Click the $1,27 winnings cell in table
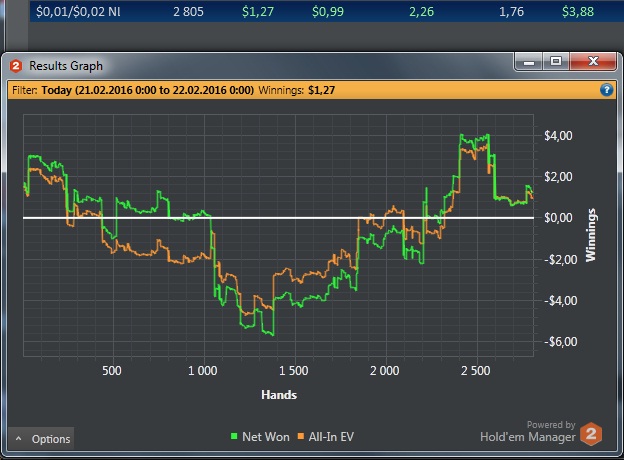Image resolution: width=624 pixels, height=460 pixels. coord(258,12)
